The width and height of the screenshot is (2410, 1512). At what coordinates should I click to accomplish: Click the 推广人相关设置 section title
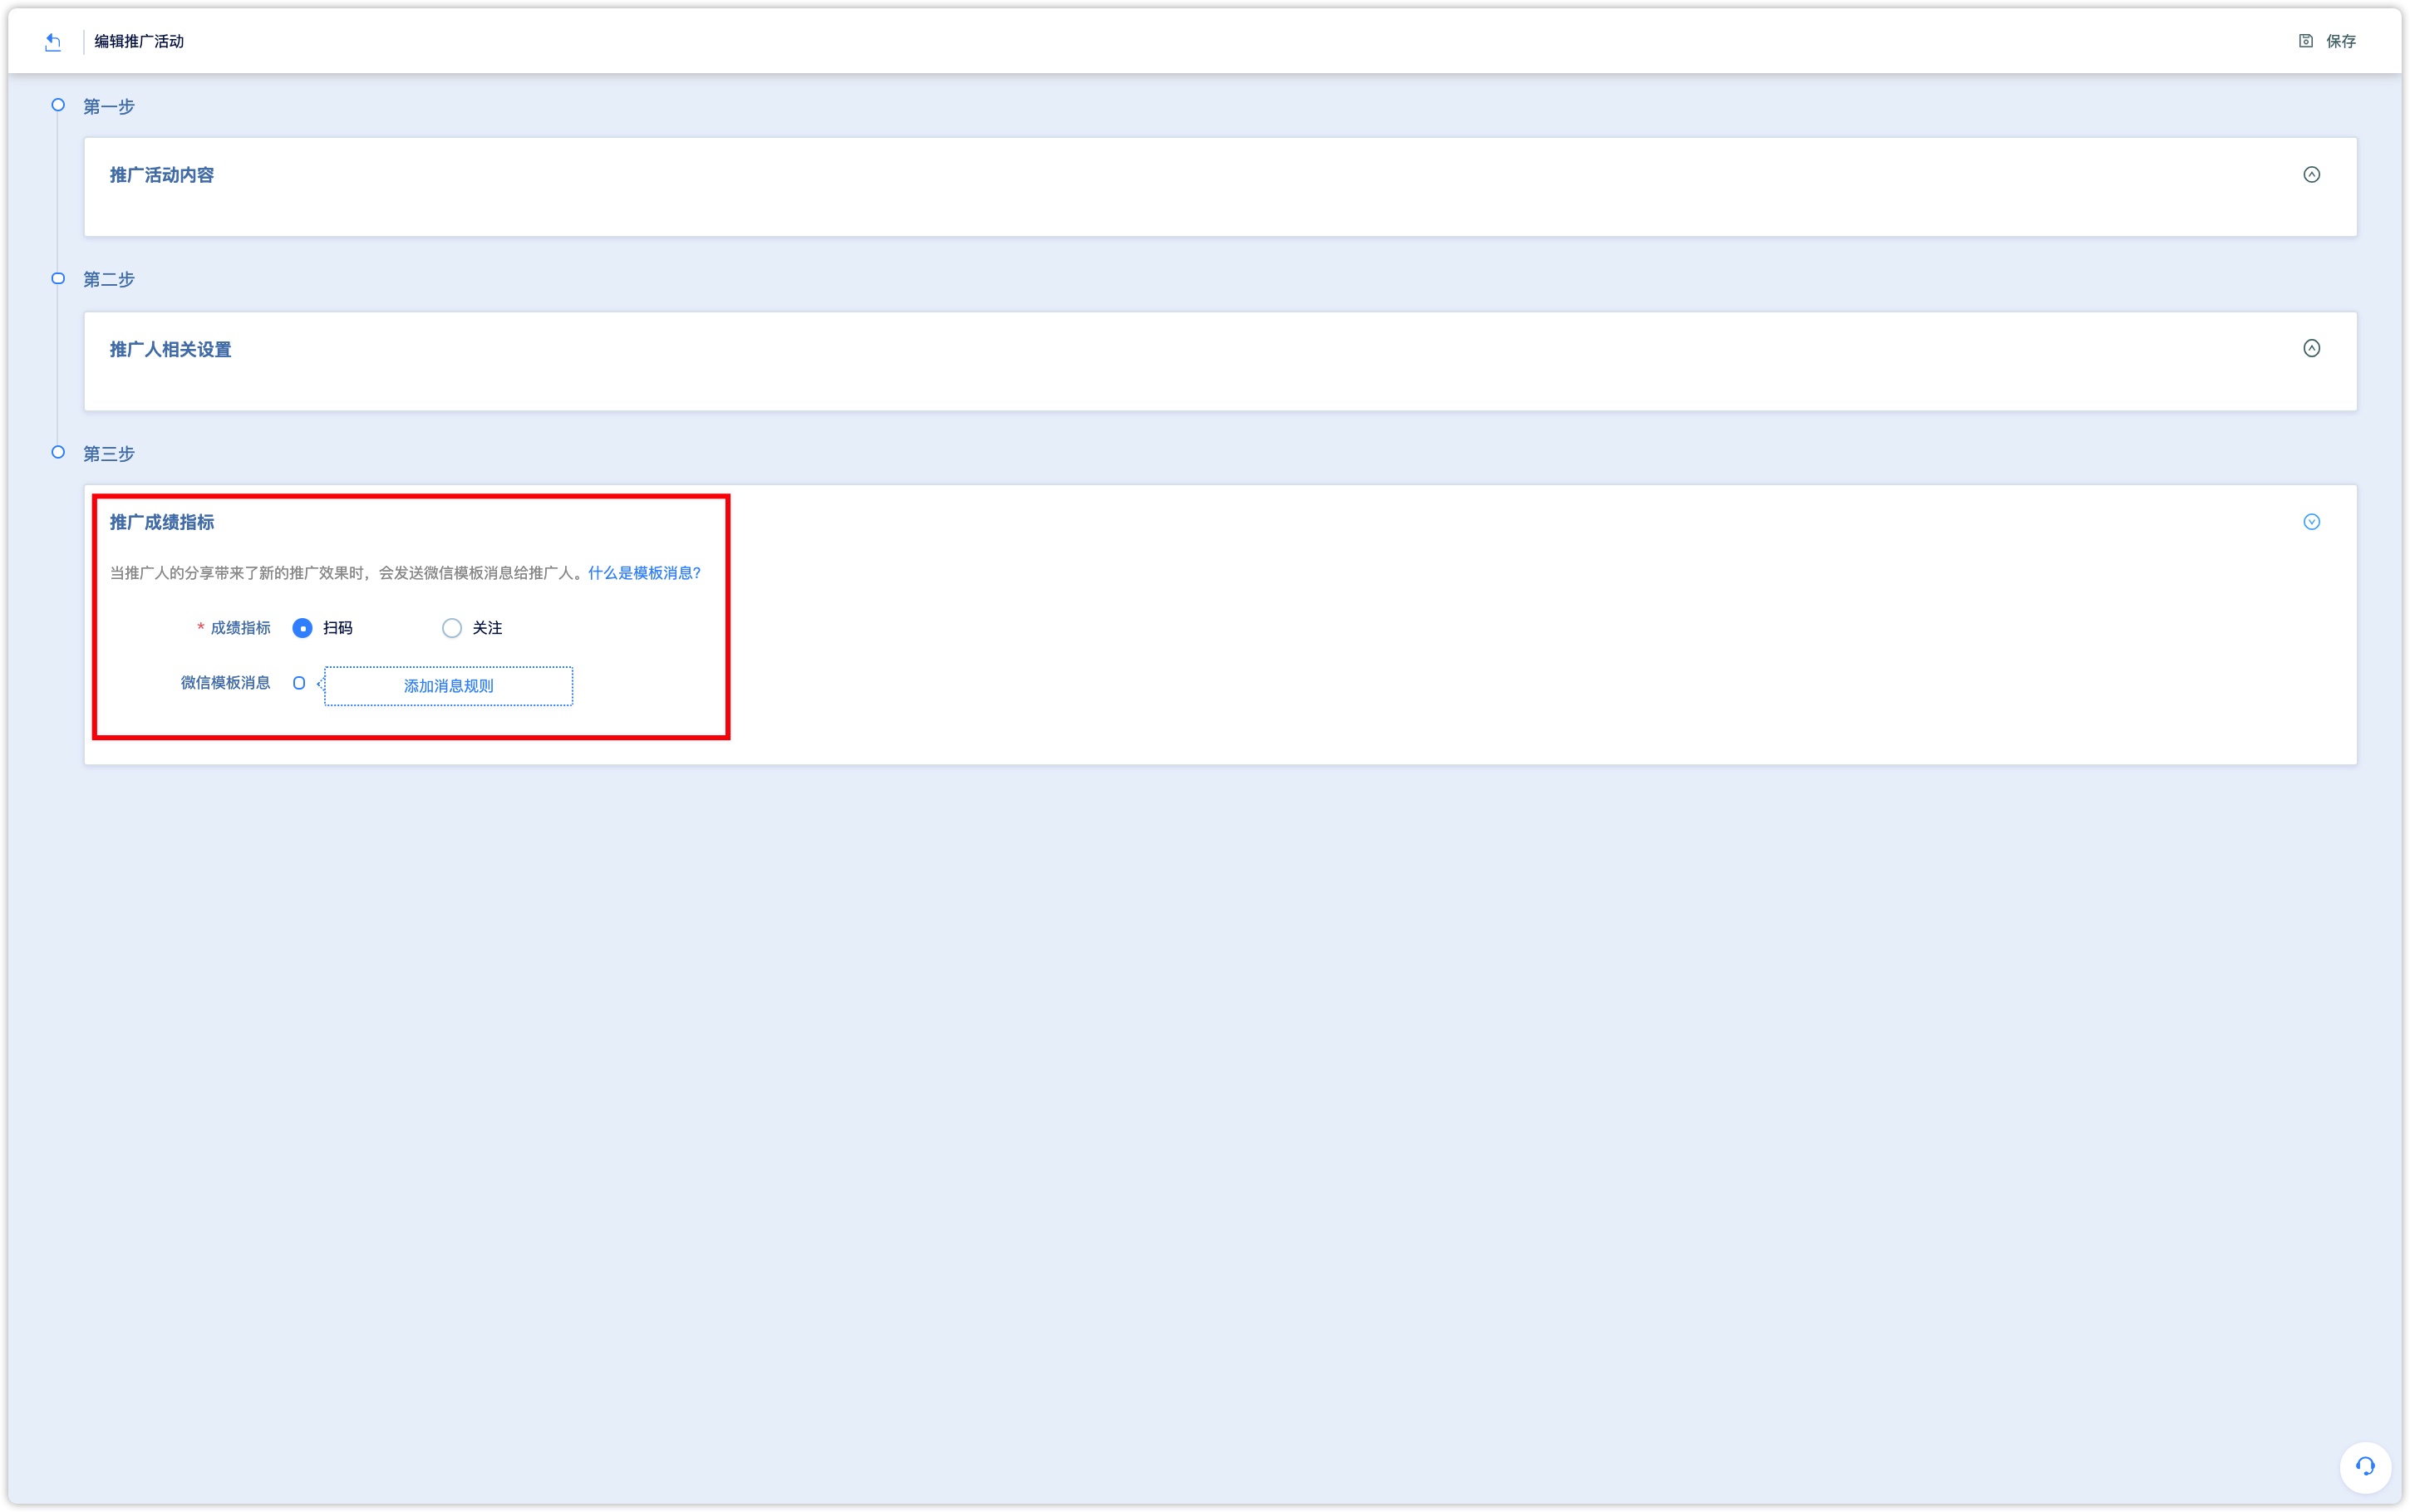(x=170, y=349)
